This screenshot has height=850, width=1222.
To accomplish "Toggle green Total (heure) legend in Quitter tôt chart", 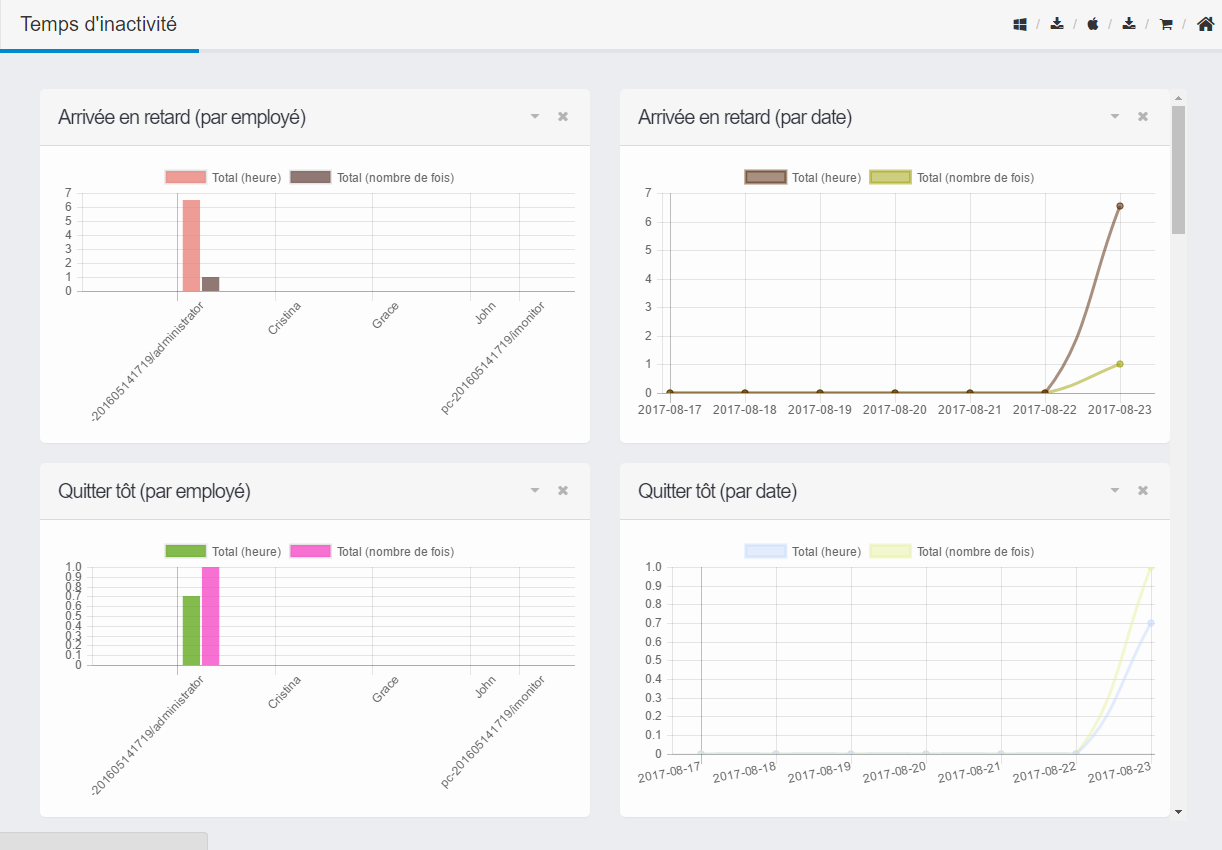I will (223, 551).
